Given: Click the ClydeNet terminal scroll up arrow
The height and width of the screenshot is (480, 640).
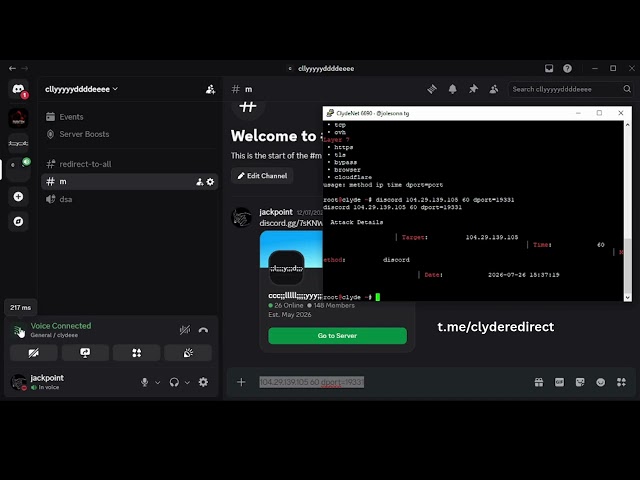Looking at the screenshot, I should point(628,124).
